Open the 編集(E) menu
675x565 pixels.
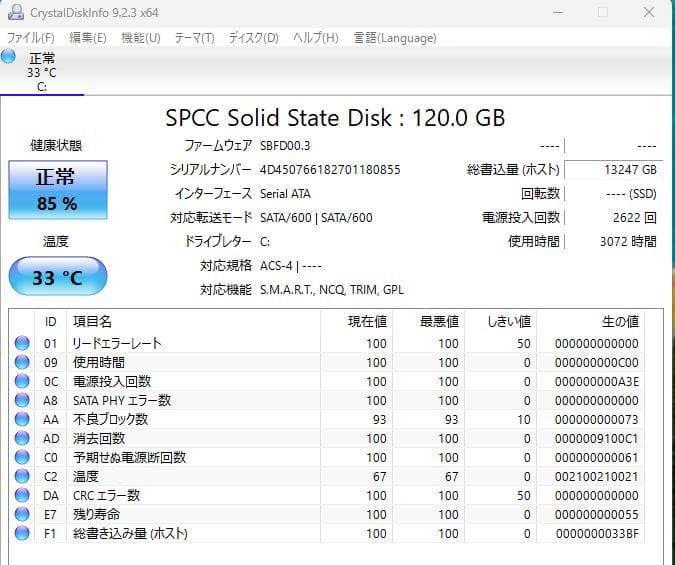pyautogui.click(x=87, y=38)
